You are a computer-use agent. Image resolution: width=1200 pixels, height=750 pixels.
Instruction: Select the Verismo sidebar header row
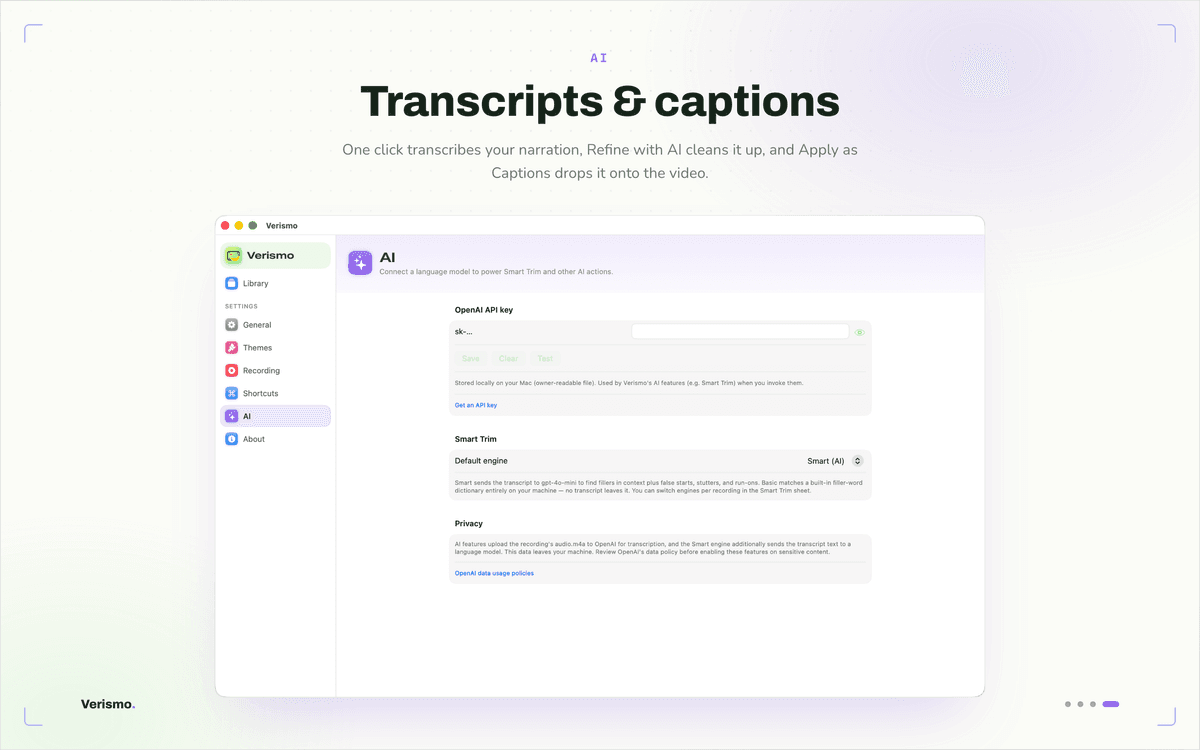point(275,255)
